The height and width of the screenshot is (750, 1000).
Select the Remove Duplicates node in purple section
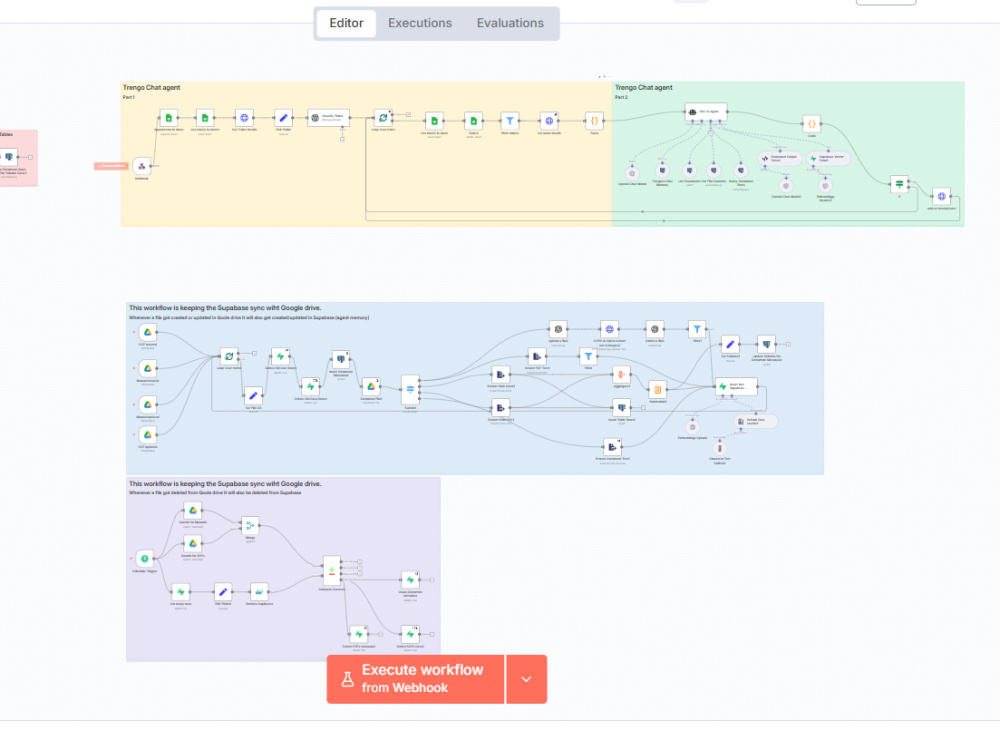tap(259, 592)
